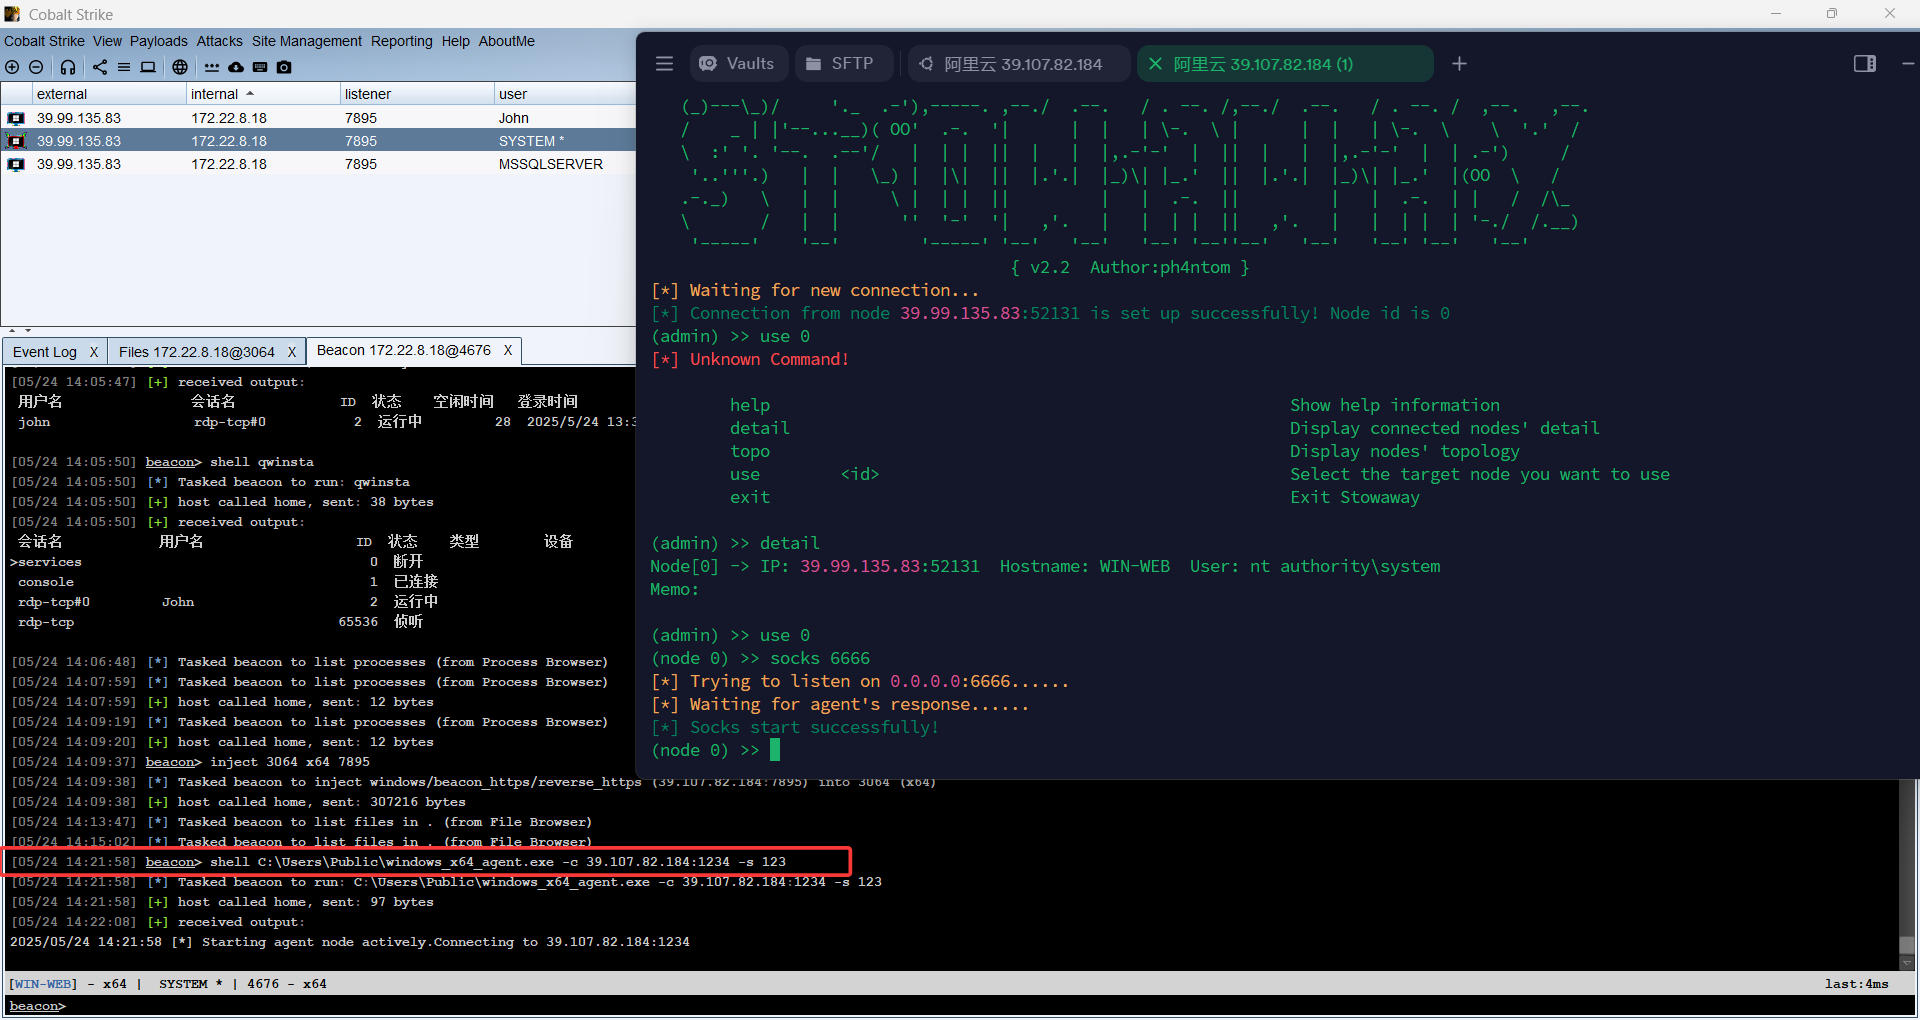Screen dimensions: 1920x1020
Task: Sort sessions by user column
Action: coord(565,94)
